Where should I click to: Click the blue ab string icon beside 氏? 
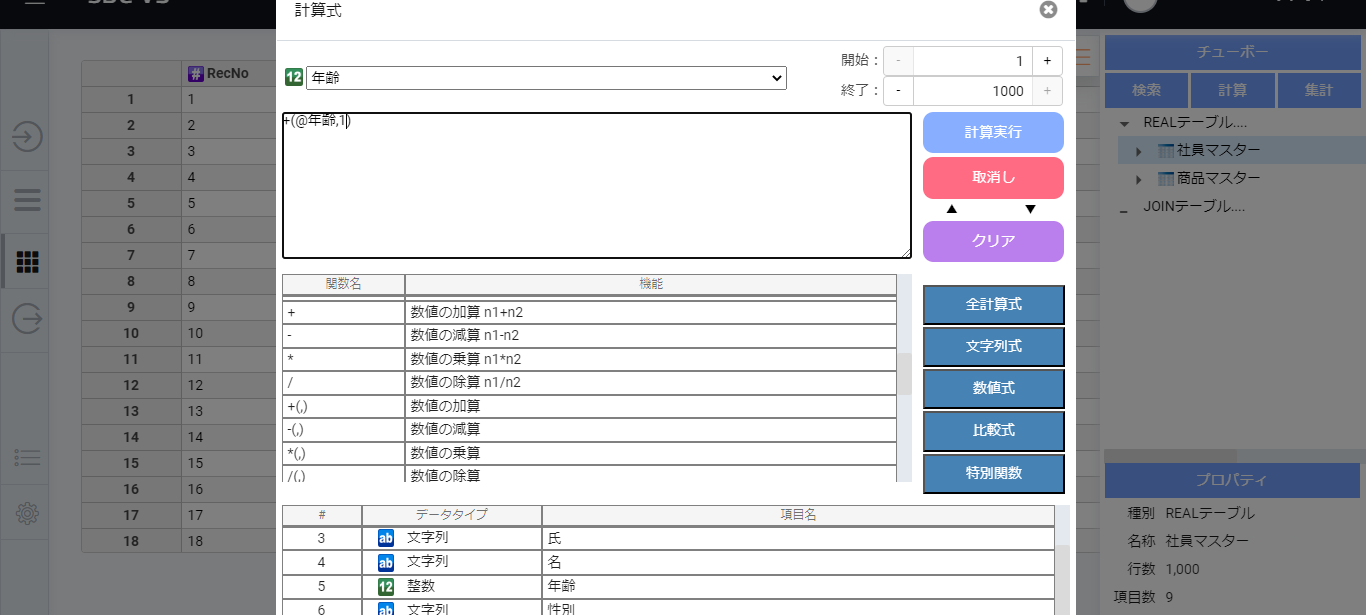386,537
